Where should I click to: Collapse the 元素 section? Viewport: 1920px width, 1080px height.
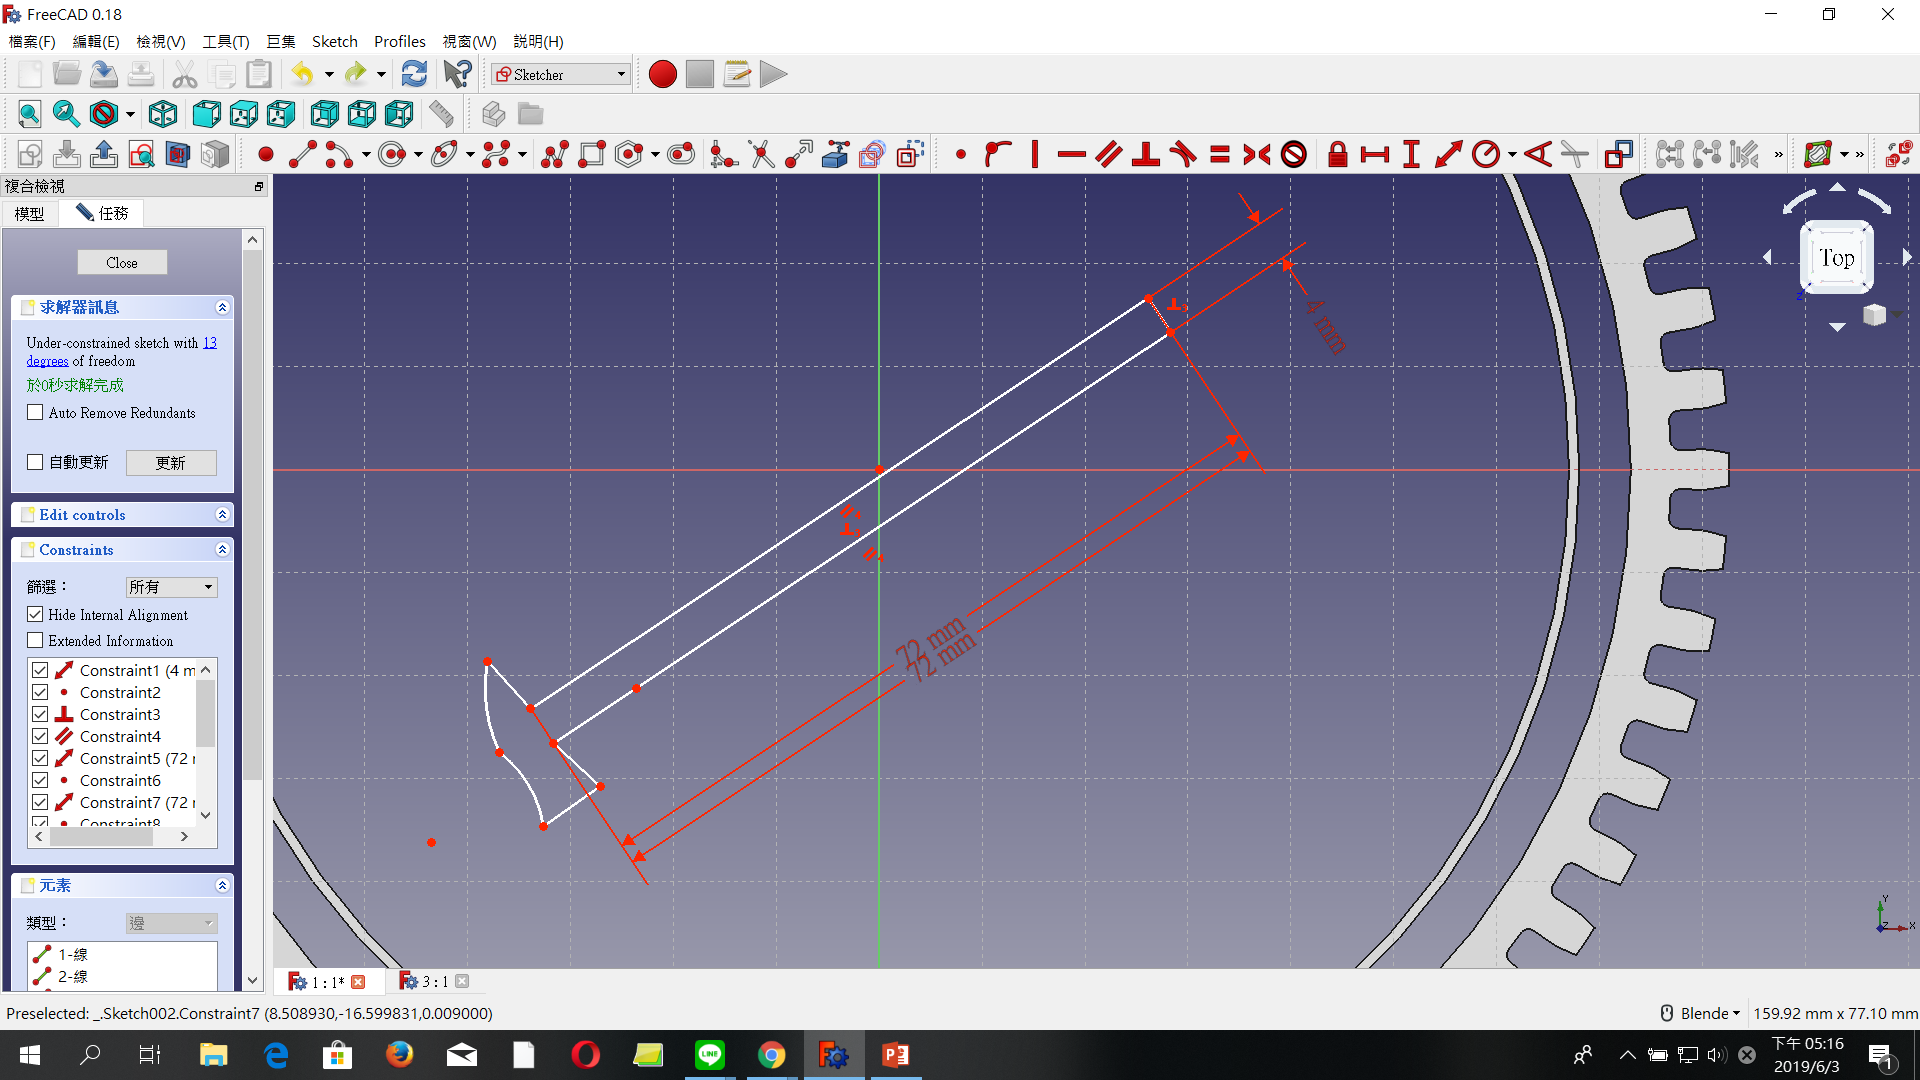[222, 885]
